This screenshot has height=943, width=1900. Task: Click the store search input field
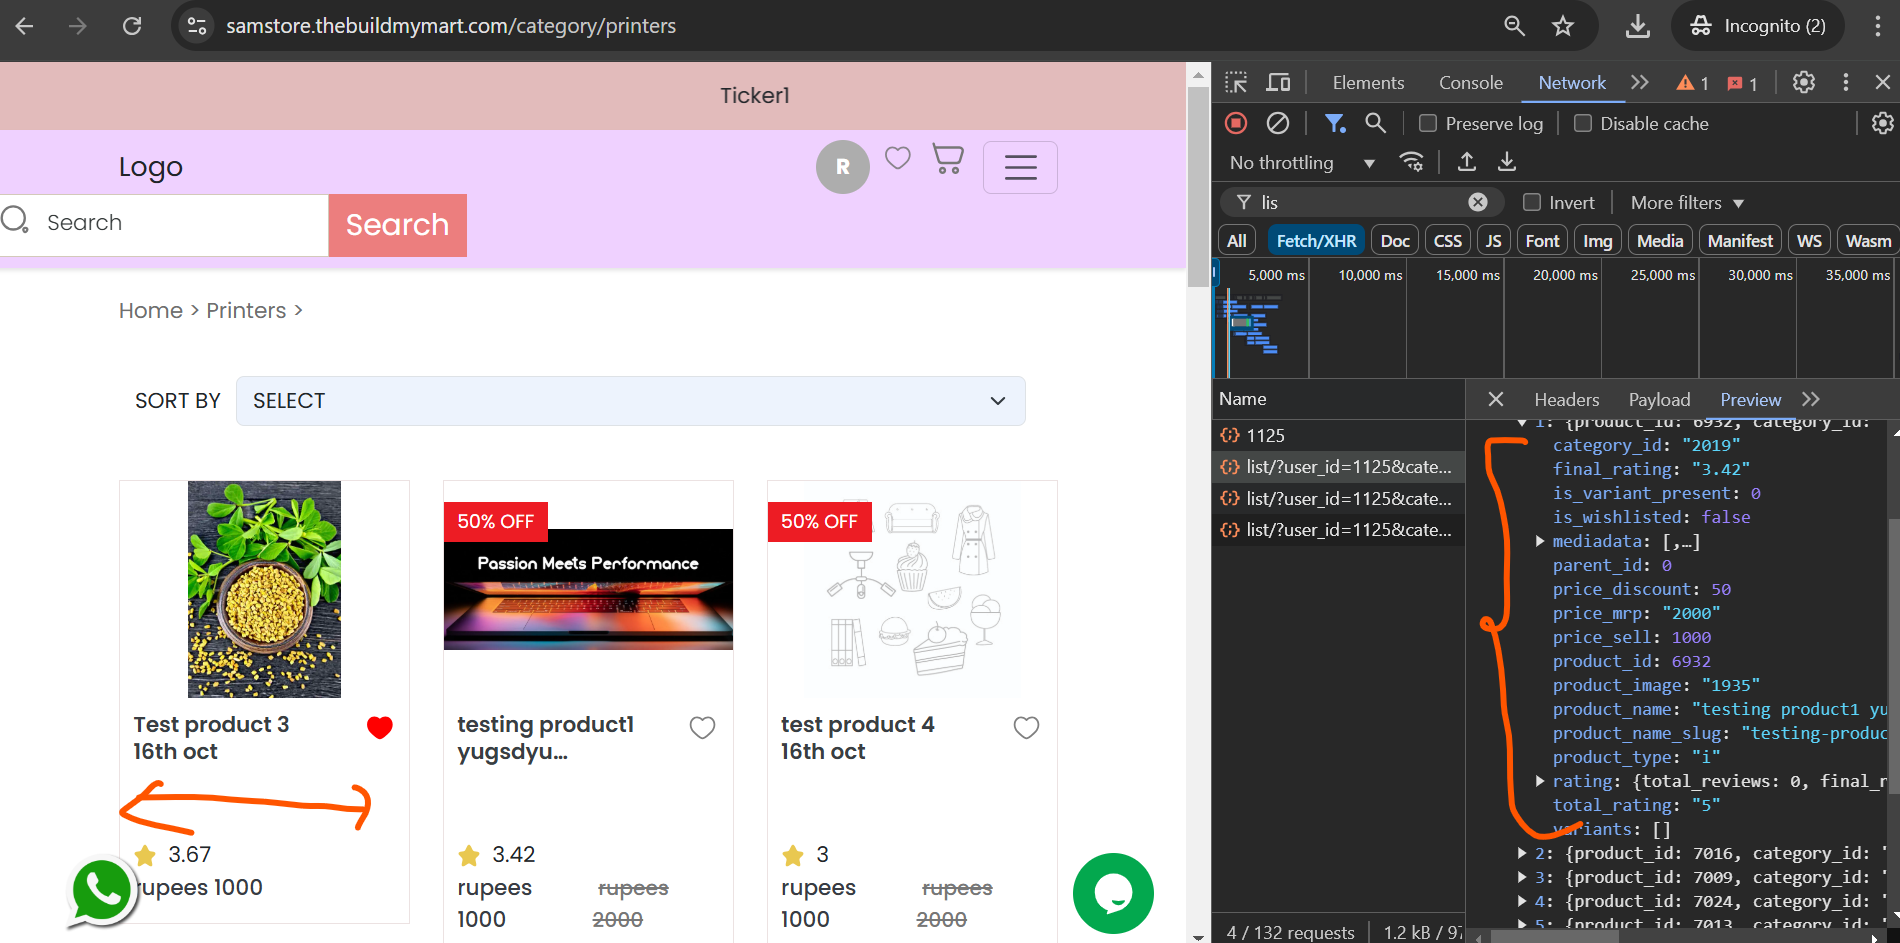click(x=164, y=223)
